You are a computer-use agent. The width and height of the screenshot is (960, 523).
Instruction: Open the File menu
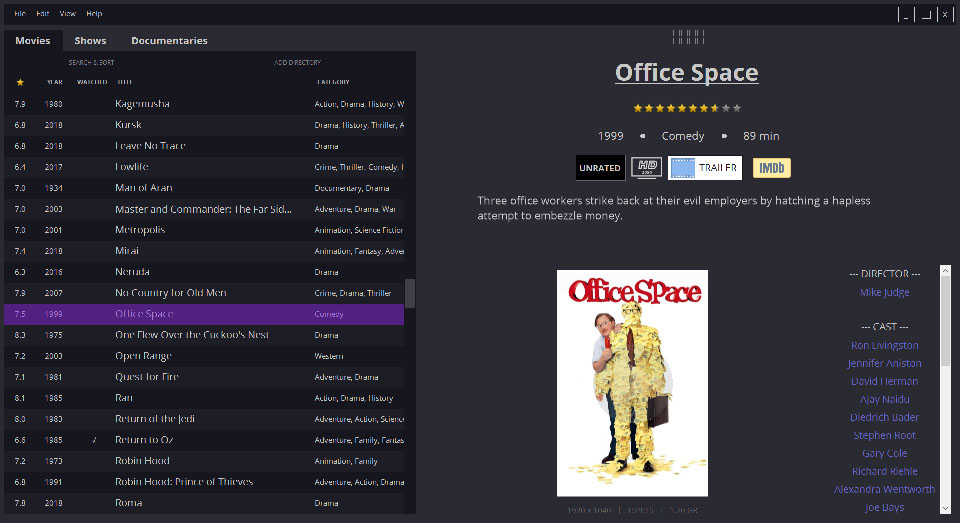click(x=20, y=13)
